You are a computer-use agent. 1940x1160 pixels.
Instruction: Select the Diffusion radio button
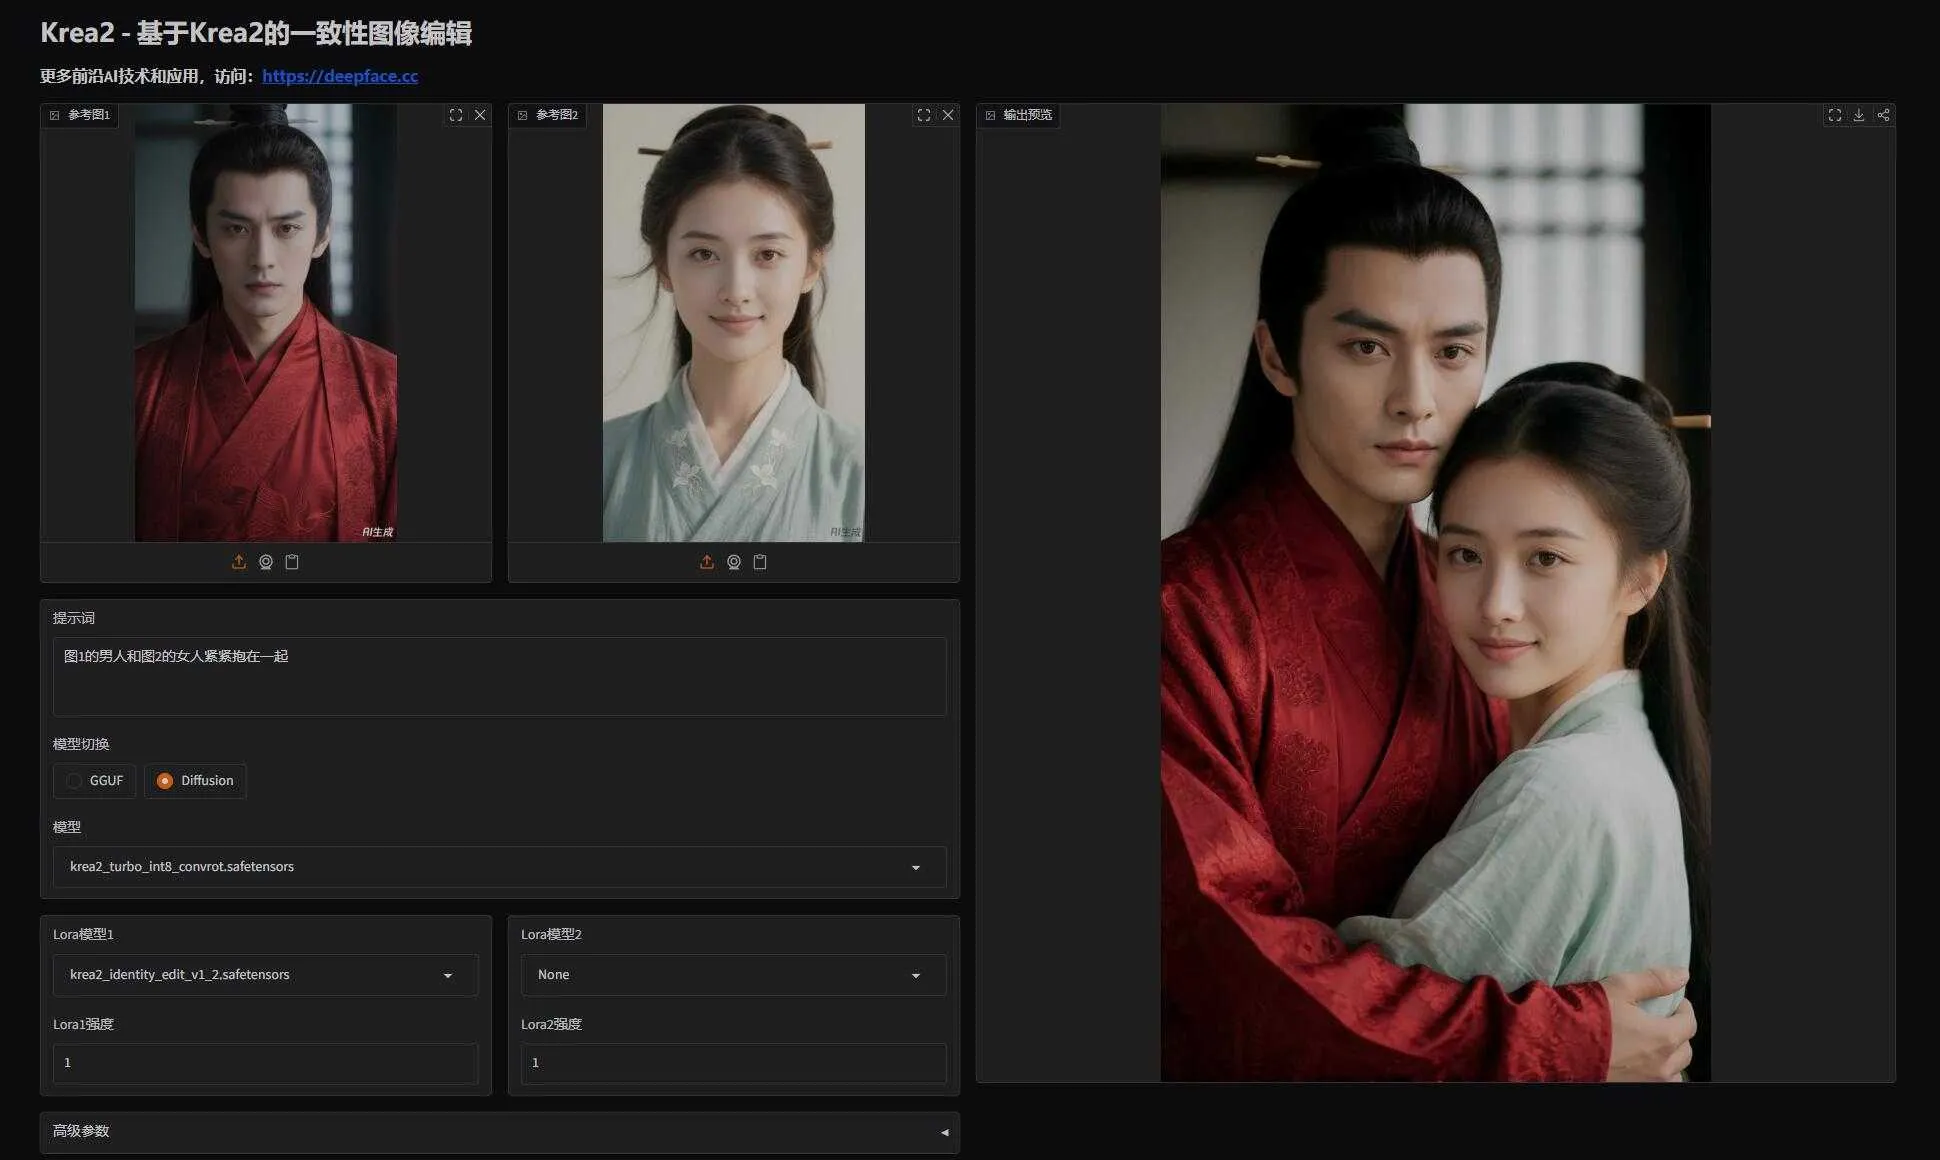coord(195,781)
